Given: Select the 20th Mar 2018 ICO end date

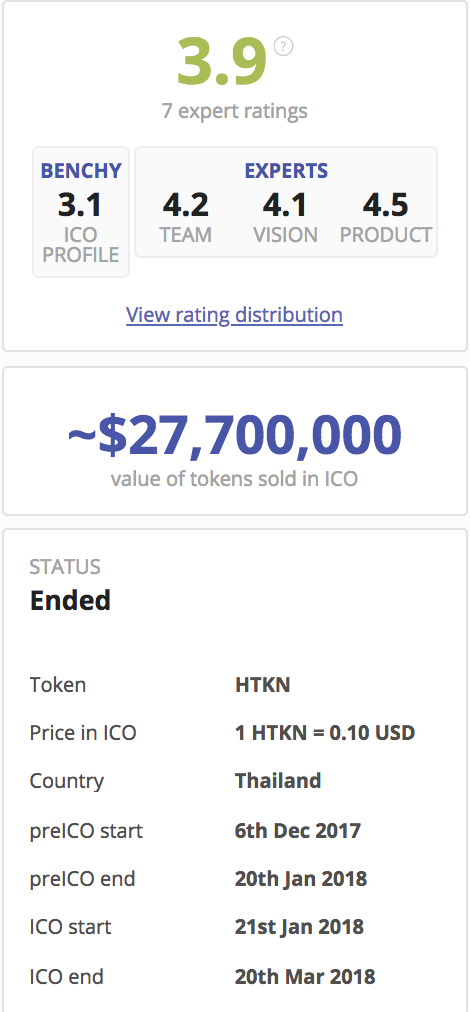Looking at the screenshot, I should tap(305, 976).
